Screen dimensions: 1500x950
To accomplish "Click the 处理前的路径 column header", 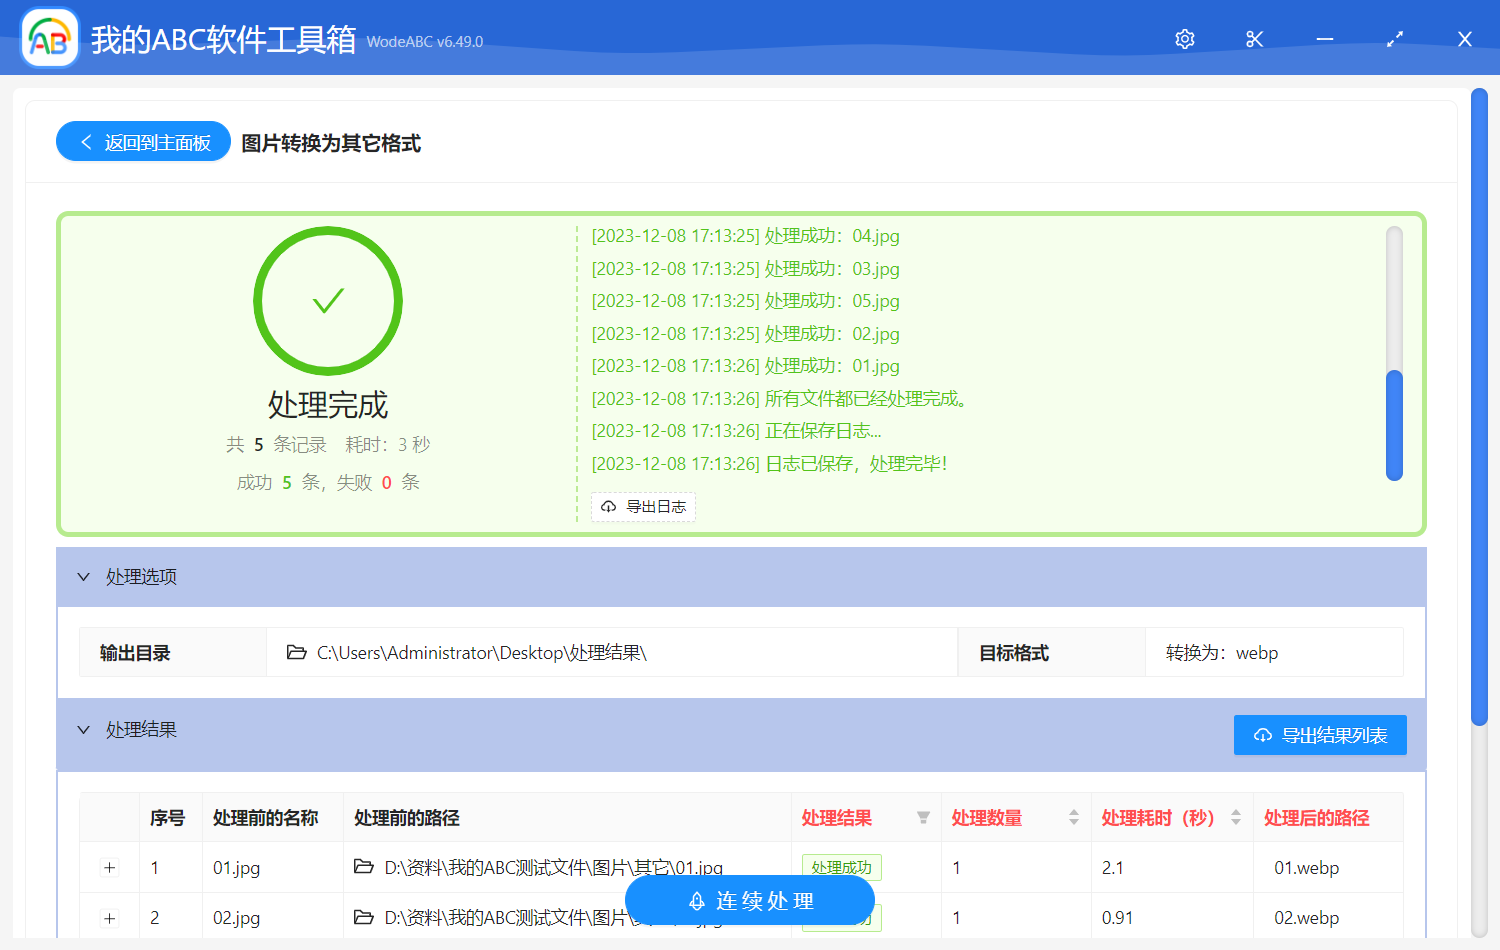I will click(x=407, y=818).
